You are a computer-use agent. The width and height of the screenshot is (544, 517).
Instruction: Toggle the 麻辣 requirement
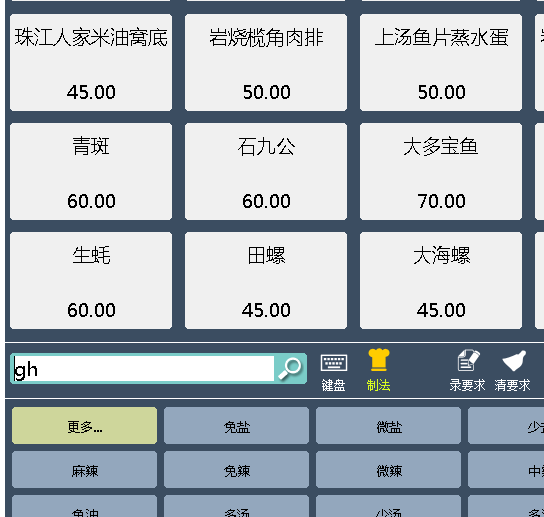tap(84, 470)
